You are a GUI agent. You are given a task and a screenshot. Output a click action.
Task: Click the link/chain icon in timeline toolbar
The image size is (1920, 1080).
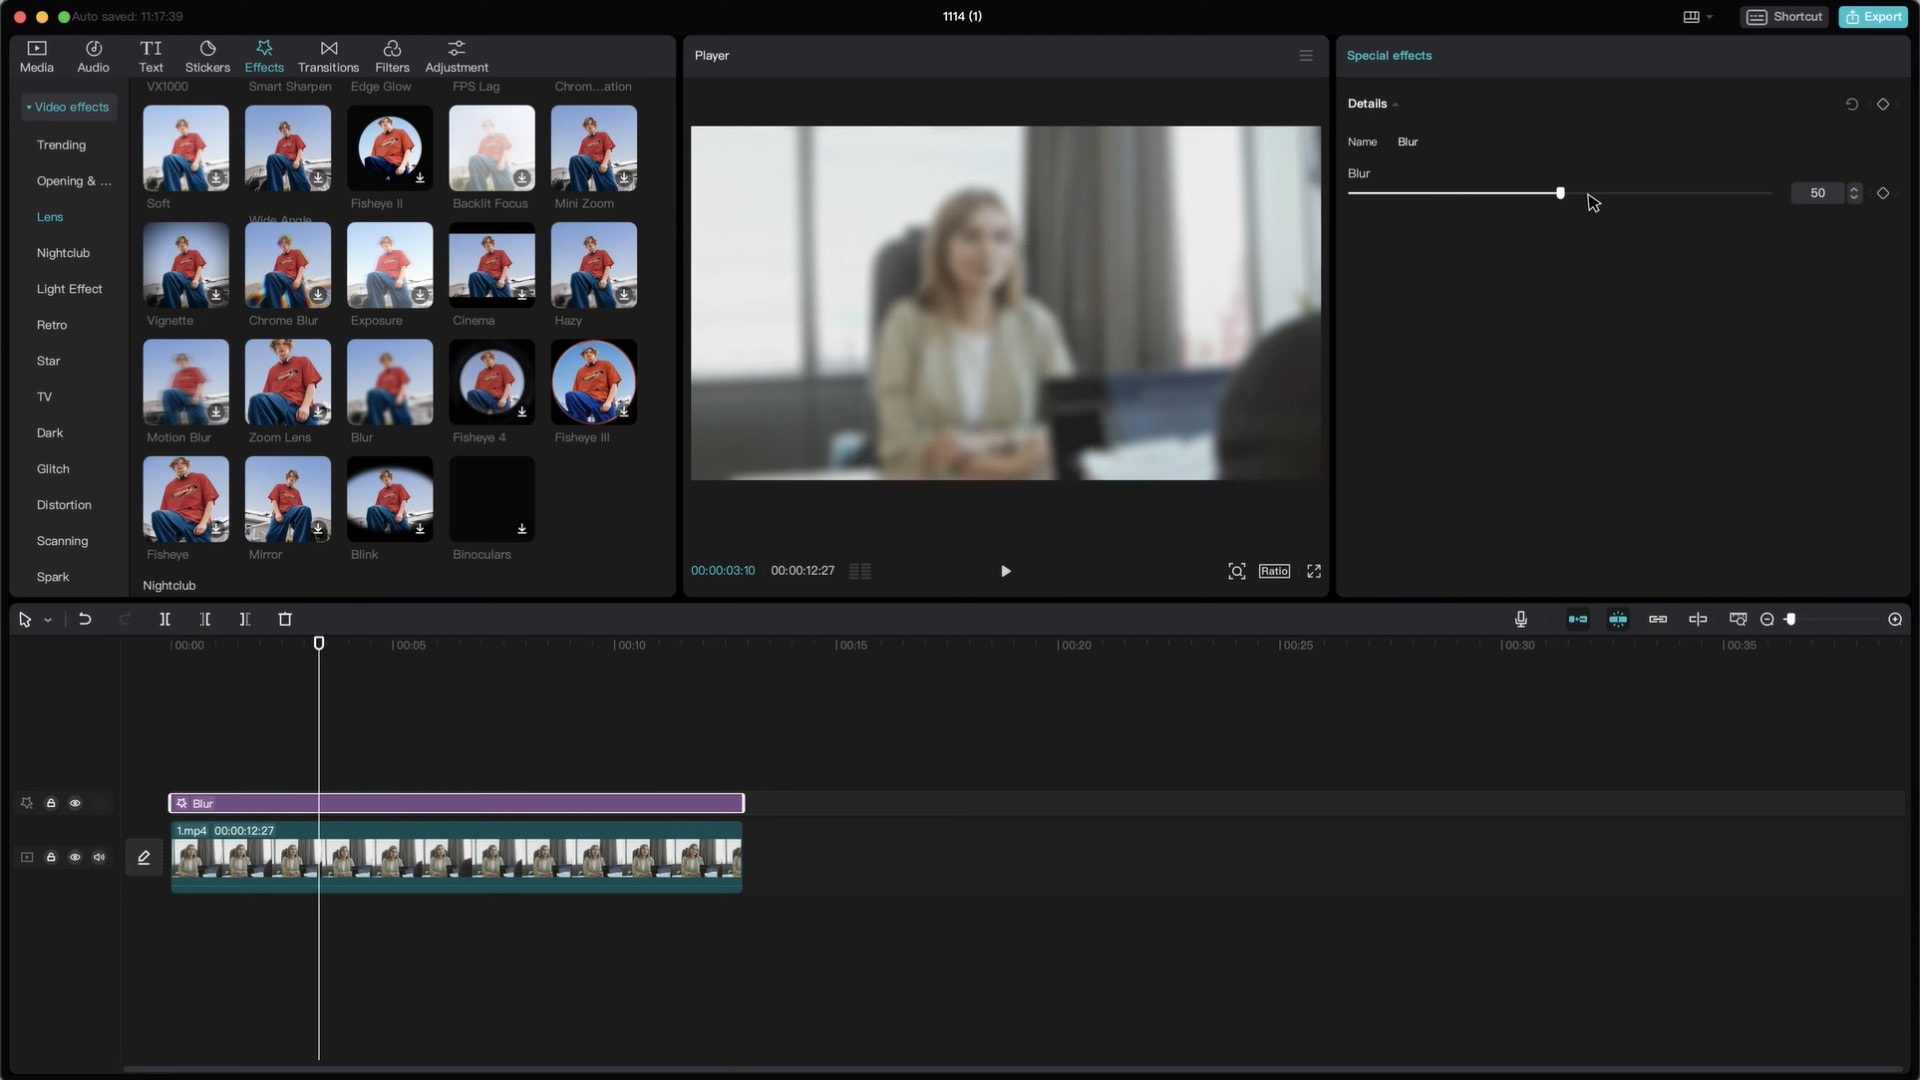(1659, 618)
